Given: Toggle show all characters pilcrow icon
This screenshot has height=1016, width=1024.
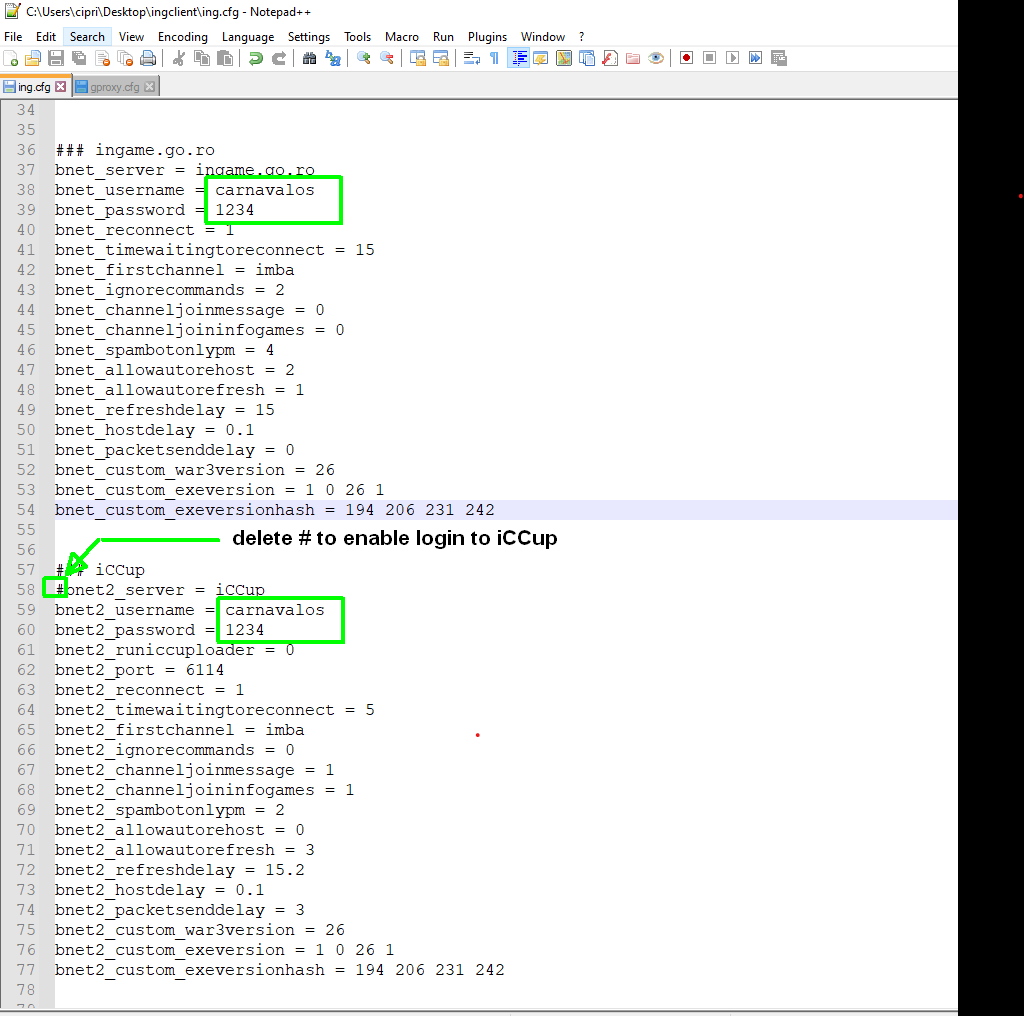Looking at the screenshot, I should coord(494,58).
